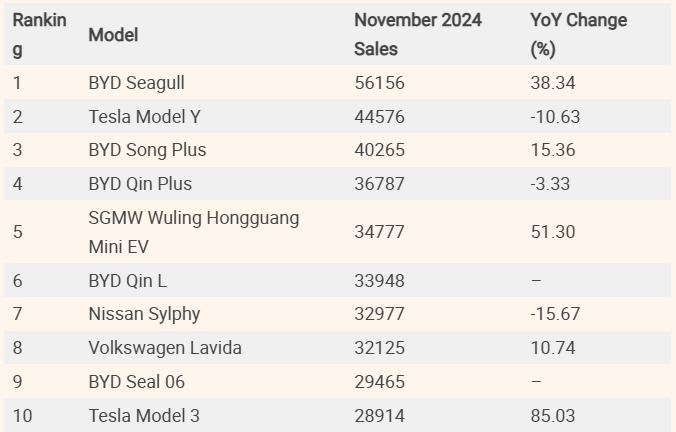Select the Tesla Model Y cell
This screenshot has height=432, width=676.
coord(144,117)
